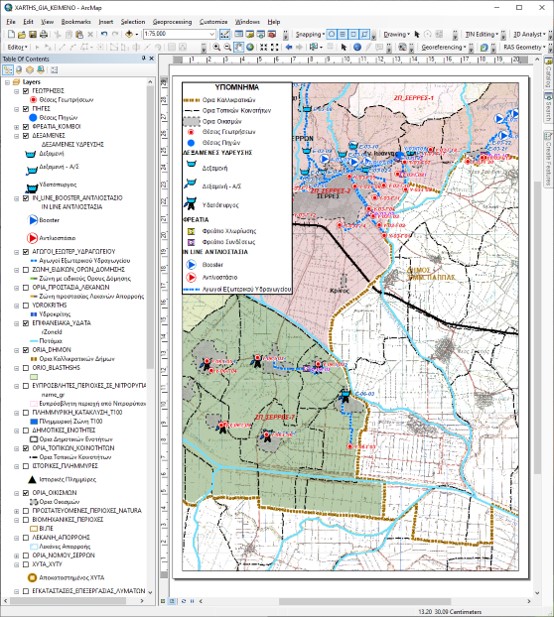Open the 3D Analyst menu

click(529, 35)
